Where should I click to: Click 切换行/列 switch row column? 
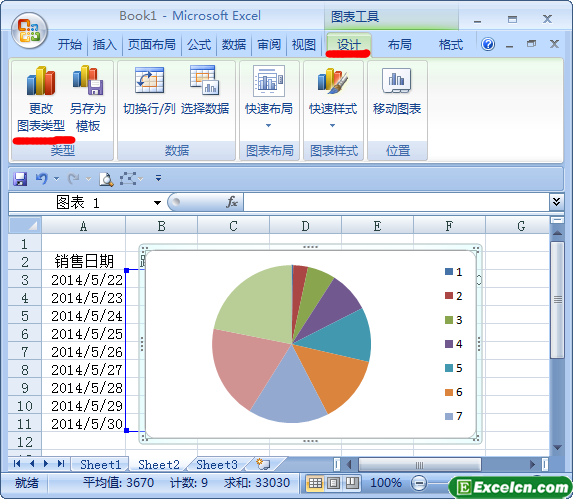[149, 91]
